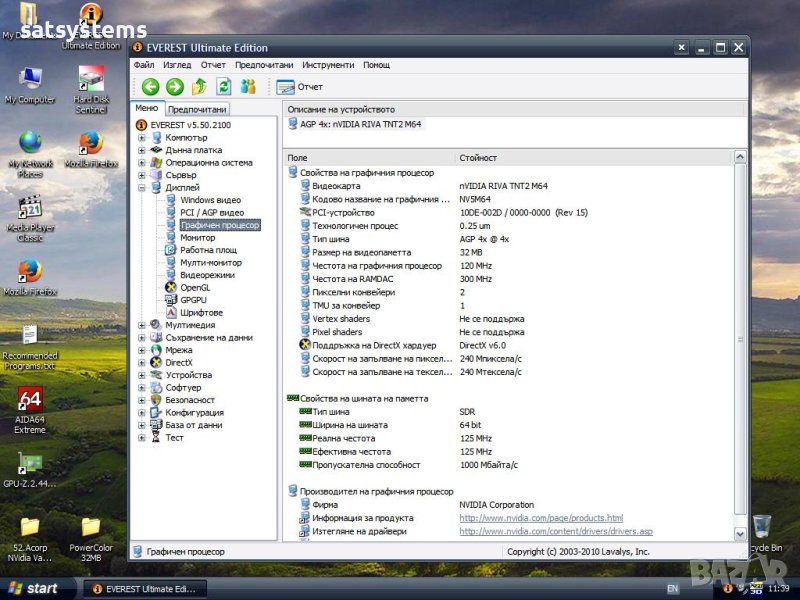Screen dimensions: 800x600
Task: Click the Up one level arrow icon
Action: point(199,87)
